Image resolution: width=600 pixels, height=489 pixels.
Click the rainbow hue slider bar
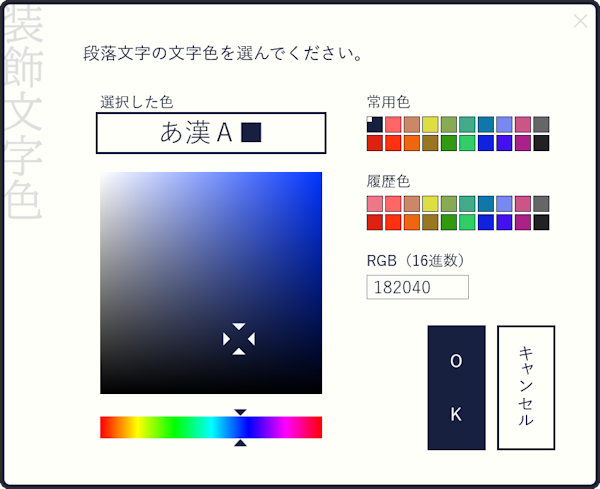point(211,427)
